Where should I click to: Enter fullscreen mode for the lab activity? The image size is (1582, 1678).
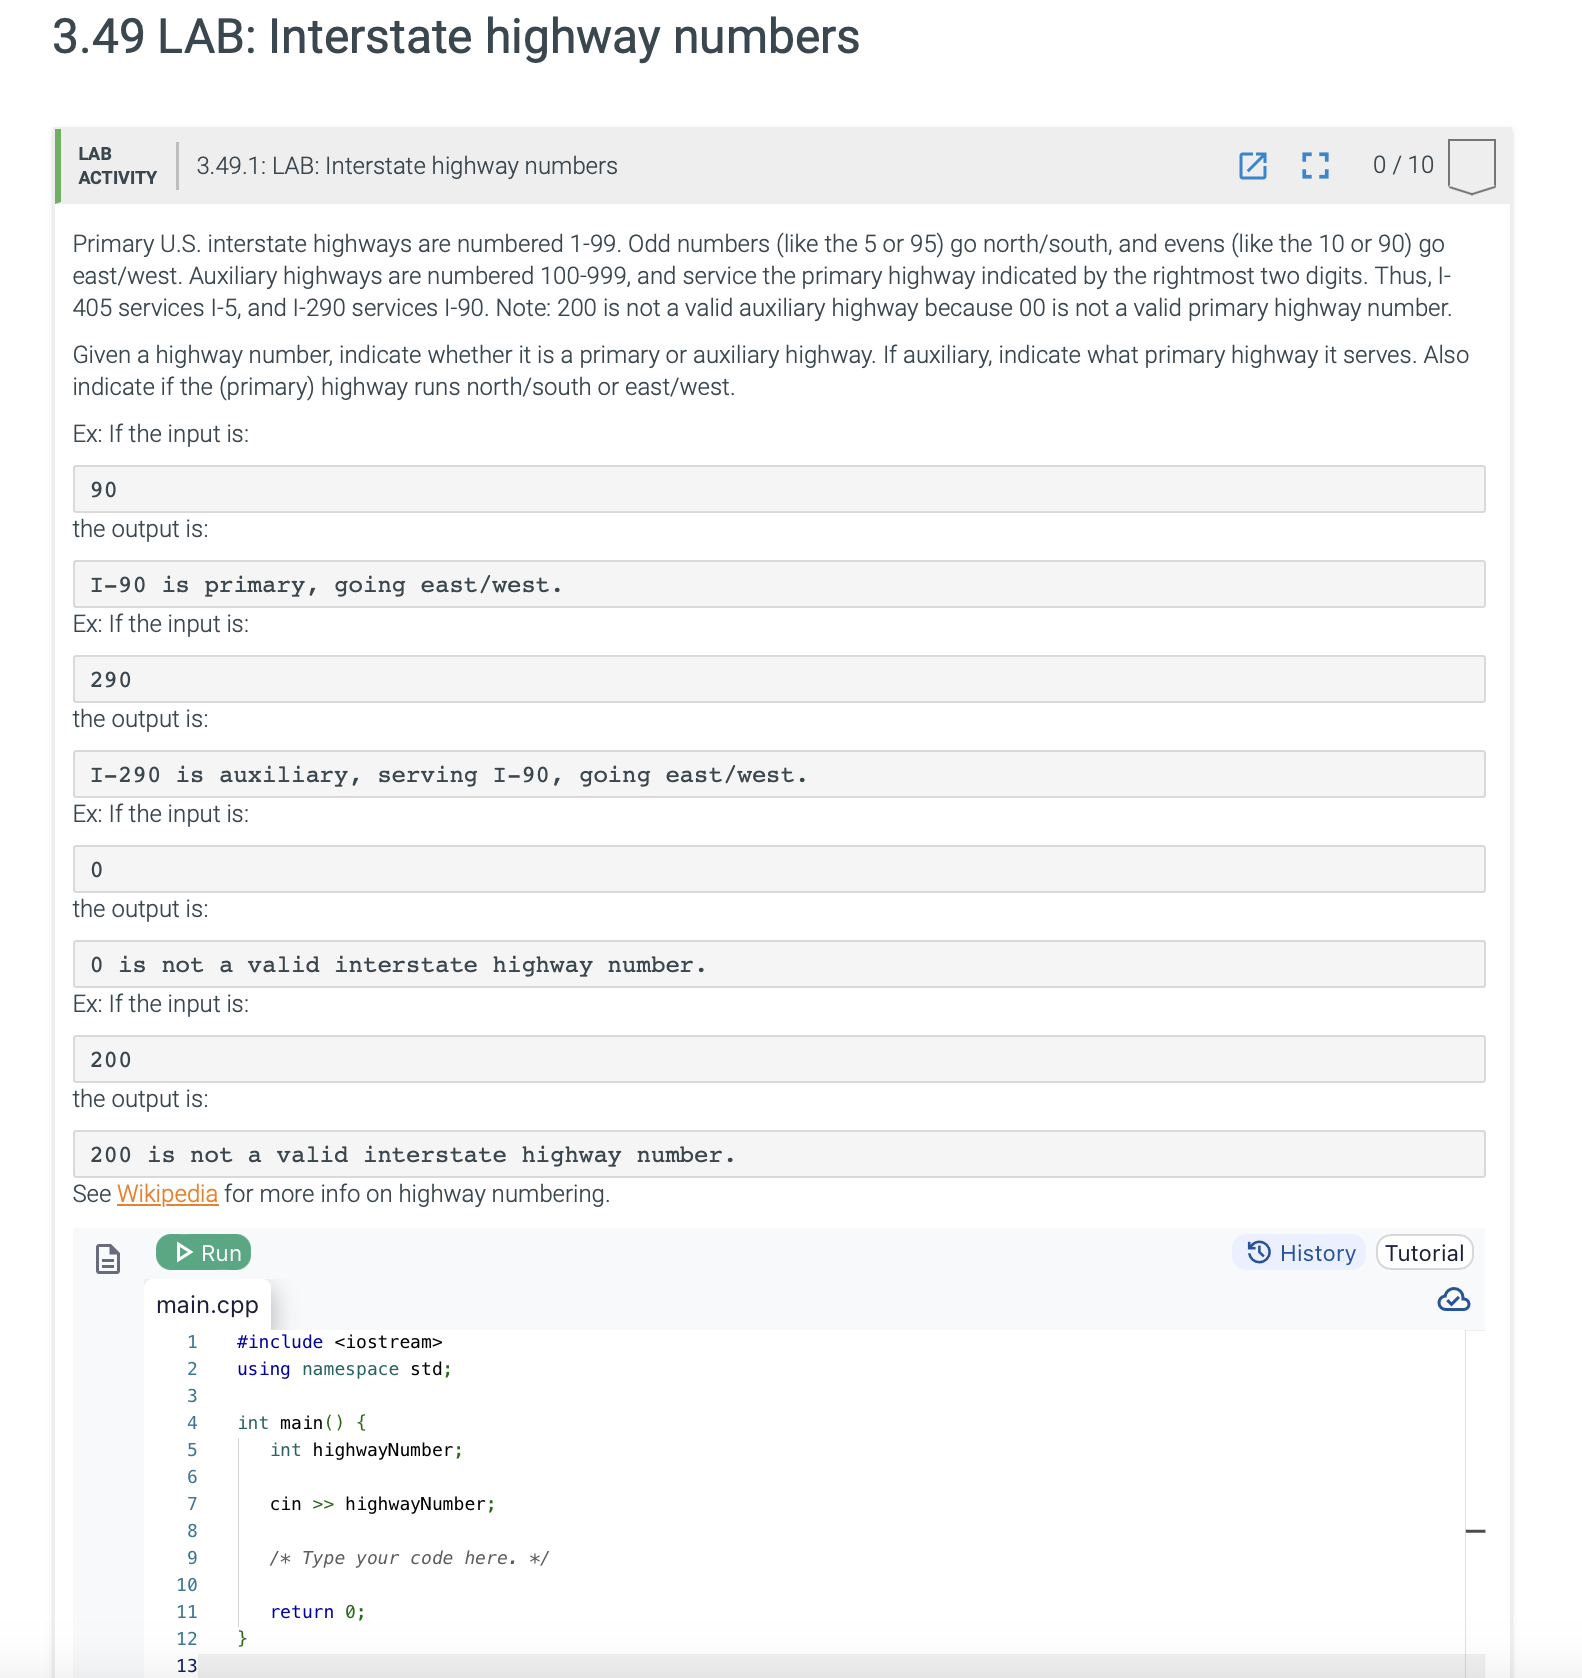coord(1314,165)
